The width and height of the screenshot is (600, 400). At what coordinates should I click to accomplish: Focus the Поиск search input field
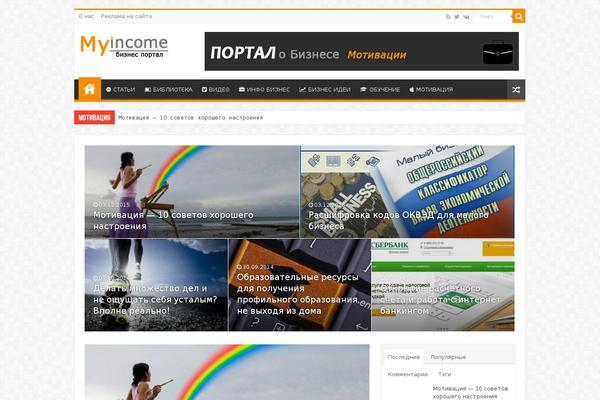(494, 16)
